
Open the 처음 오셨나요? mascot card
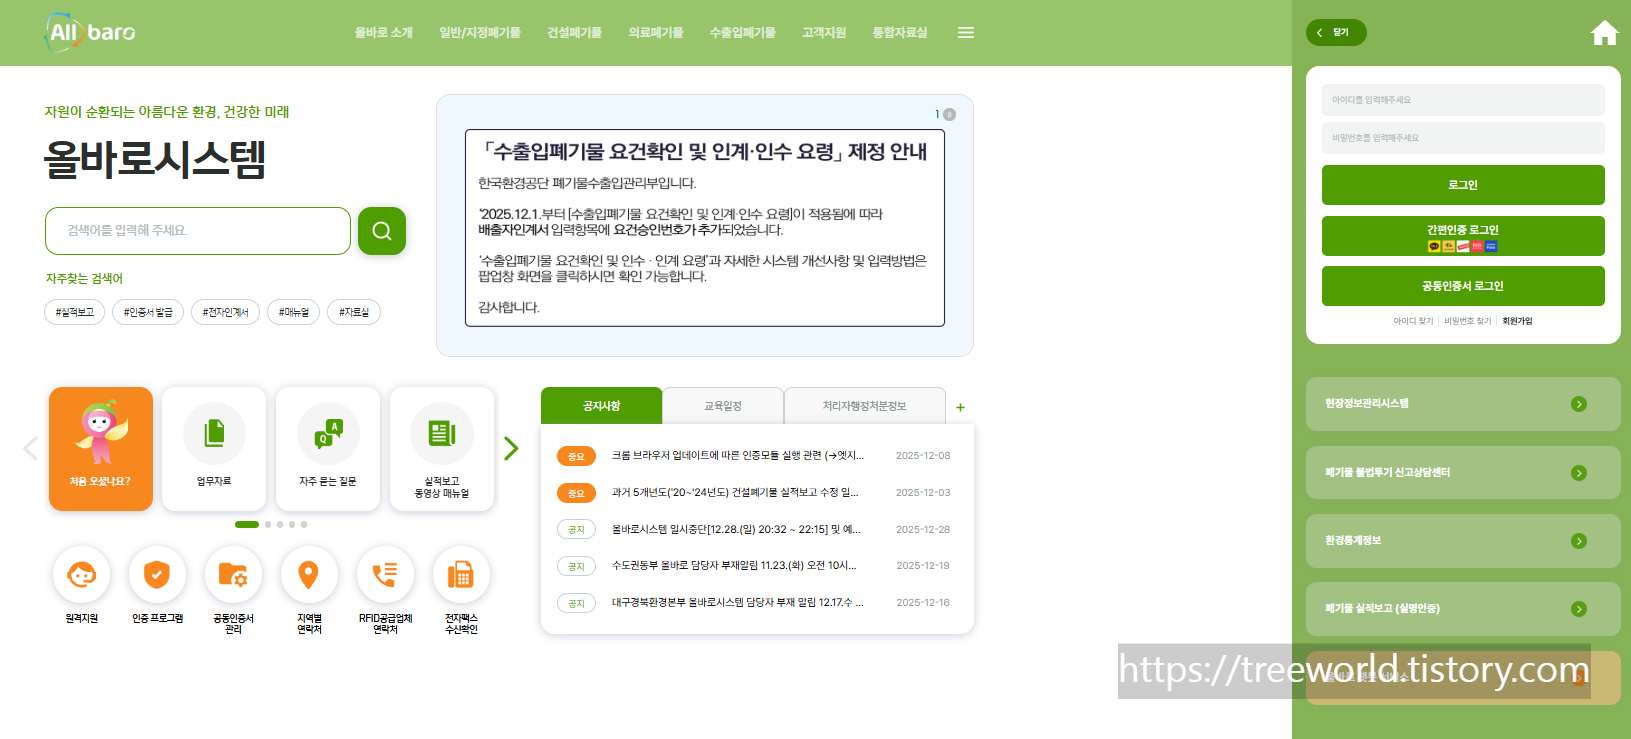pos(101,449)
